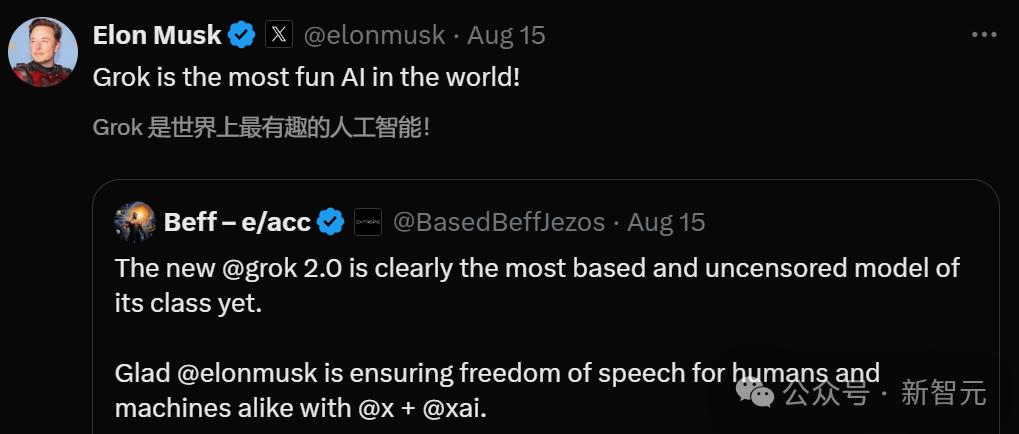
Task: Open the tweet's three-dot more options menu
Action: tap(985, 35)
